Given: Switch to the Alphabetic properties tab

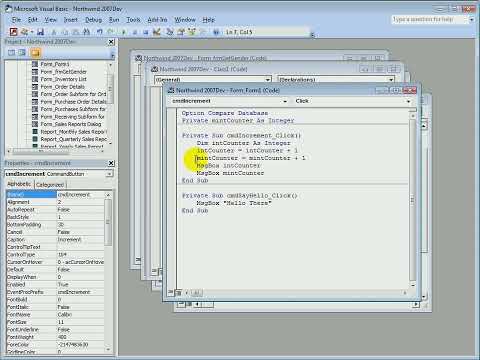Looking at the screenshot, I should (19, 184).
